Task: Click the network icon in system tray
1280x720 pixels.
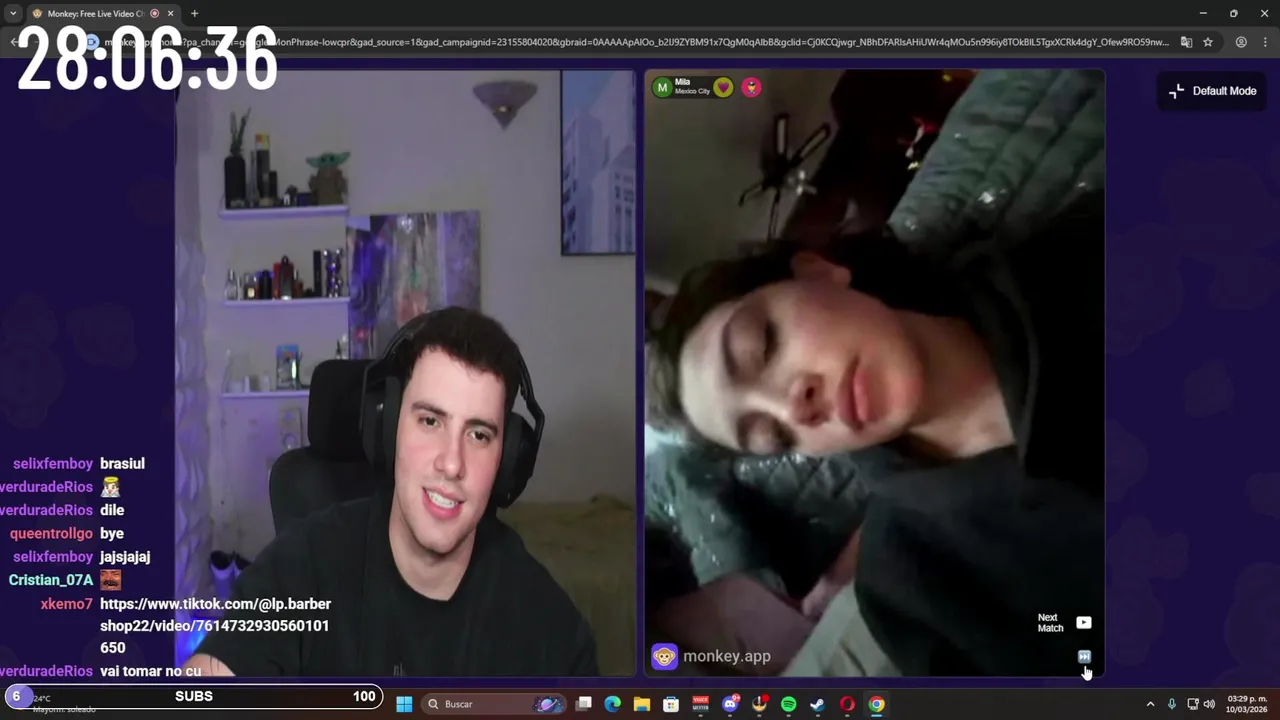Action: pos(1192,704)
